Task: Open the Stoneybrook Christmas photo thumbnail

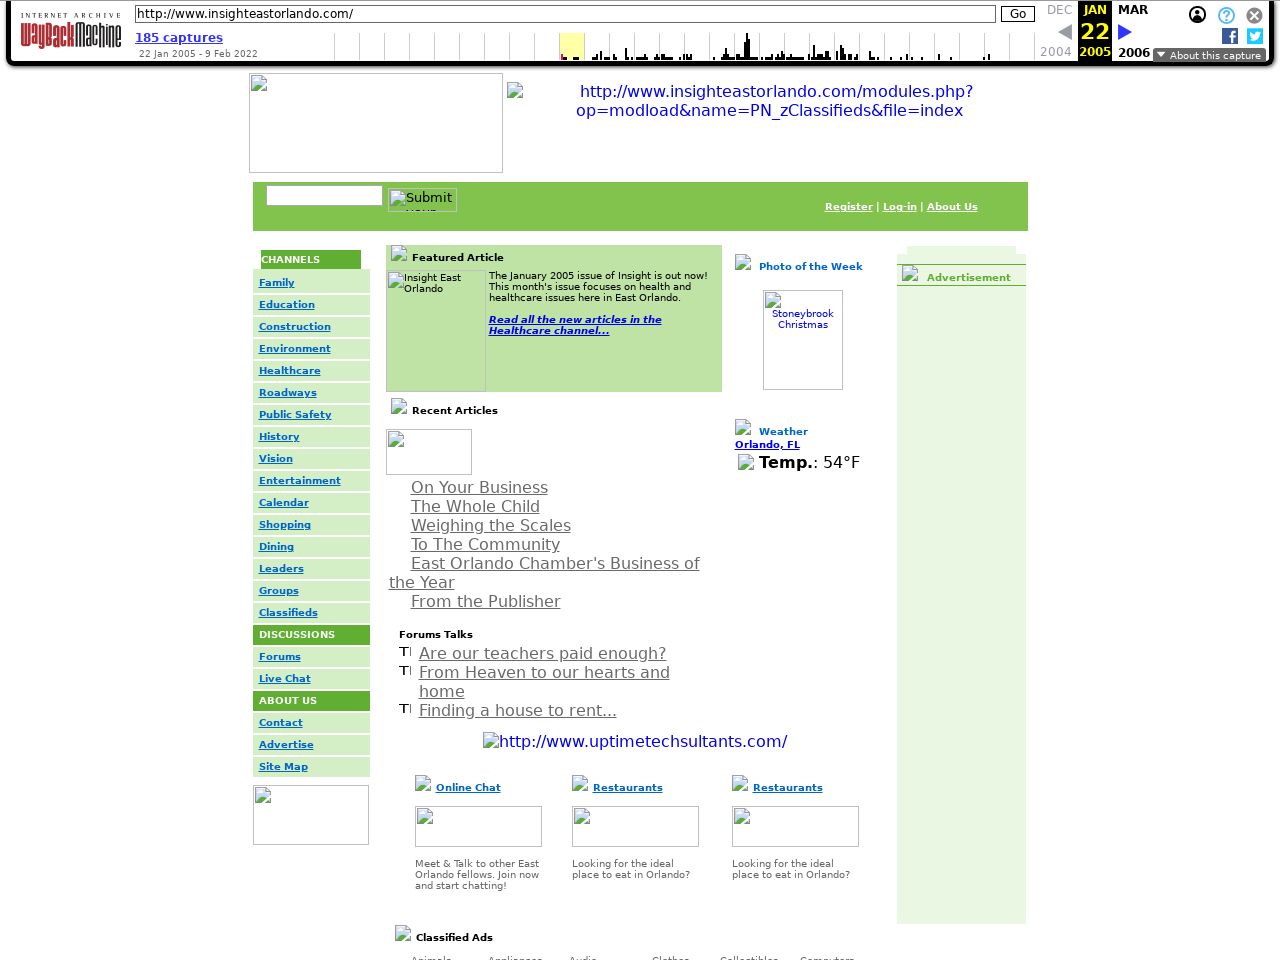Action: tap(802, 340)
